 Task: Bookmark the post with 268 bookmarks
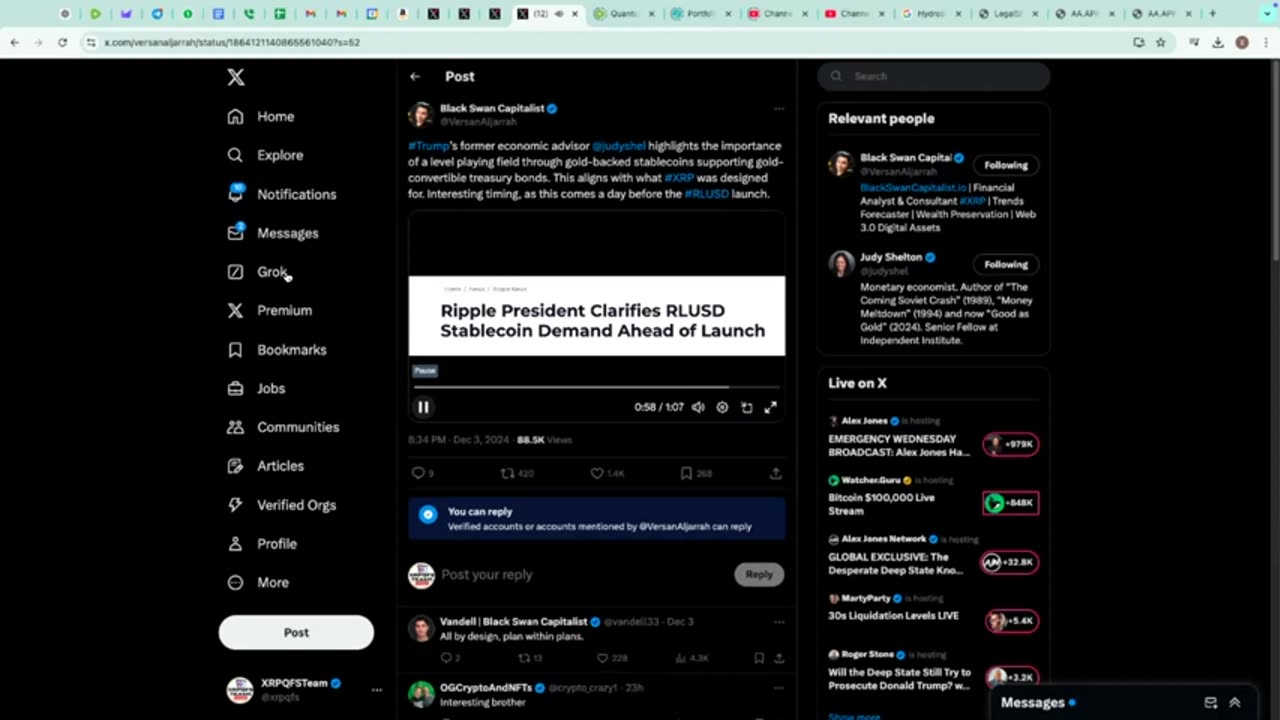pos(686,473)
